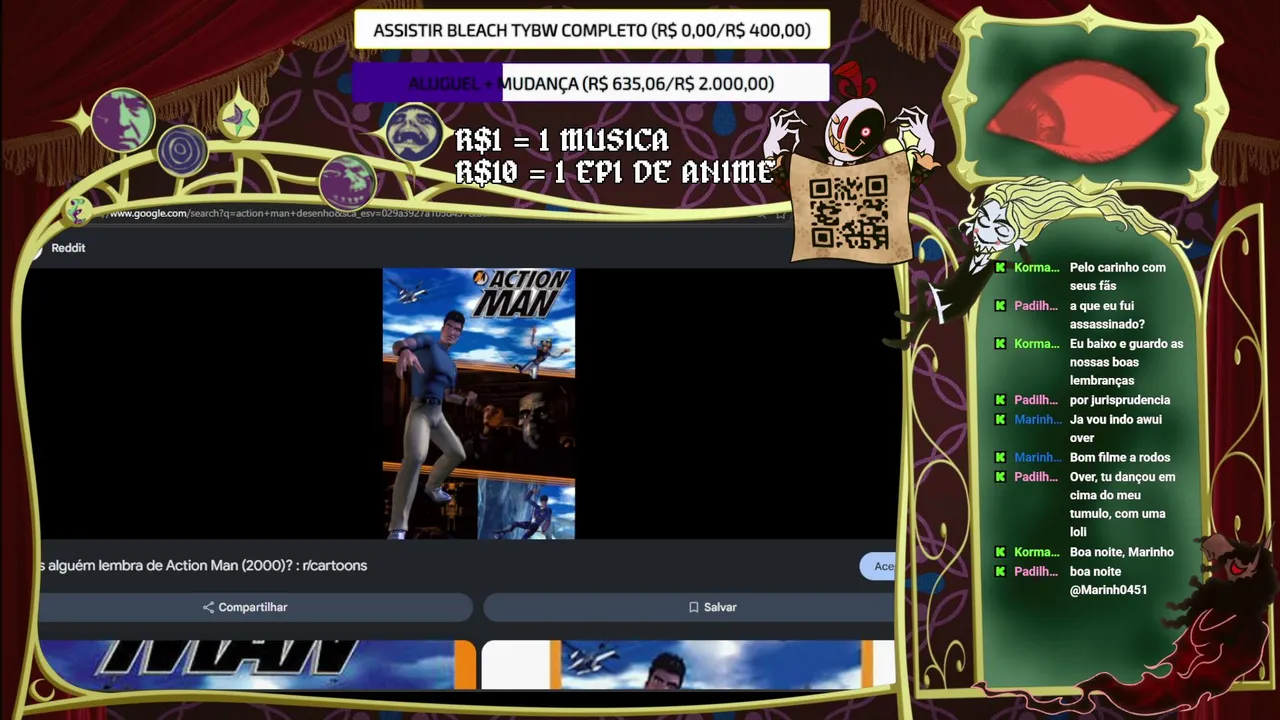Click the K badge beside 'a que eu fui assassinado?'

click(1000, 306)
